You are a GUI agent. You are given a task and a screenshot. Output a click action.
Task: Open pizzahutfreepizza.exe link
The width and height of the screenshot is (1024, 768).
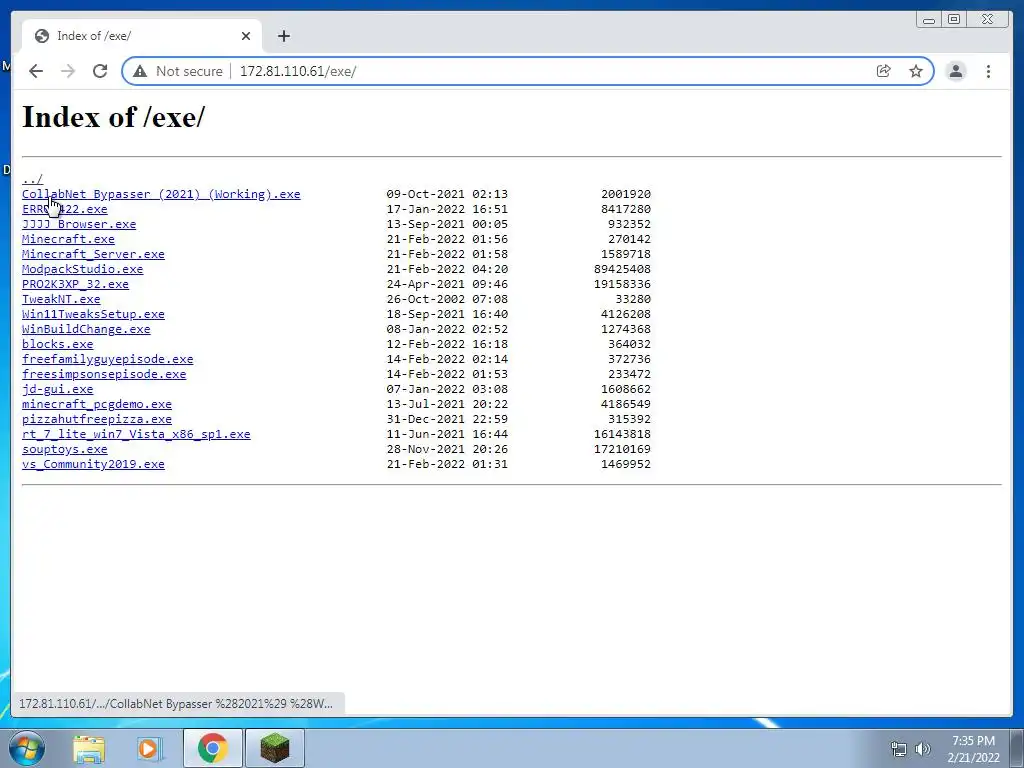pos(97,419)
